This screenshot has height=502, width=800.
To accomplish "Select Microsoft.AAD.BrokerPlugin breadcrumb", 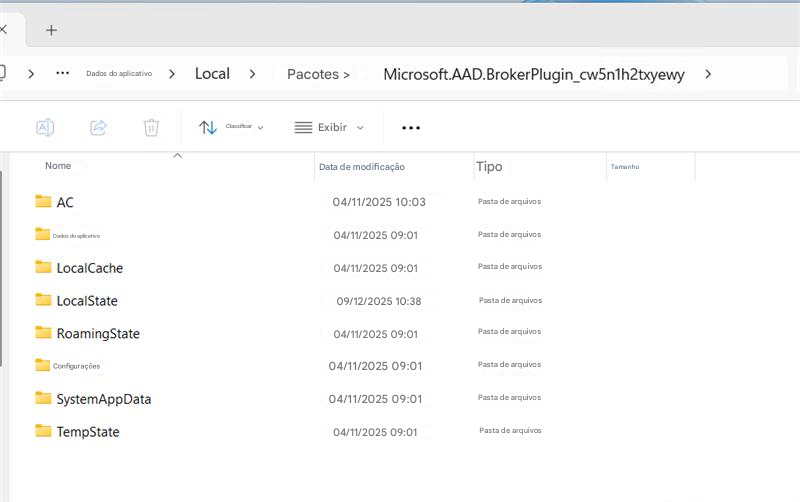I will coord(534,74).
